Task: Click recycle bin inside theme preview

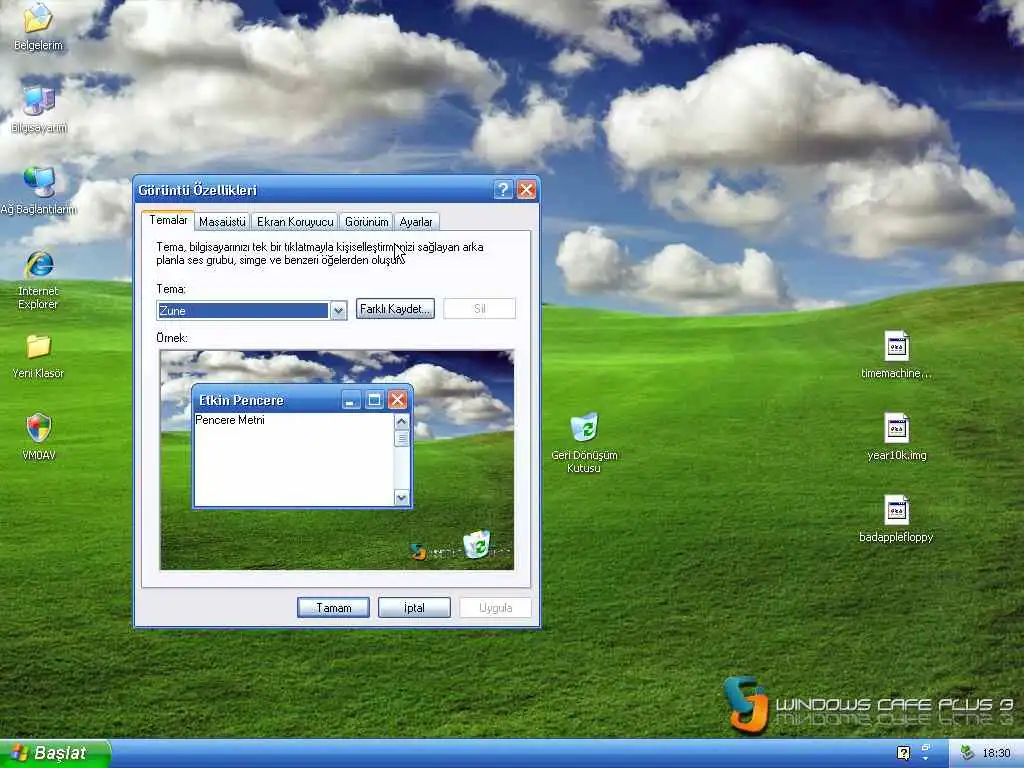Action: coord(477,544)
